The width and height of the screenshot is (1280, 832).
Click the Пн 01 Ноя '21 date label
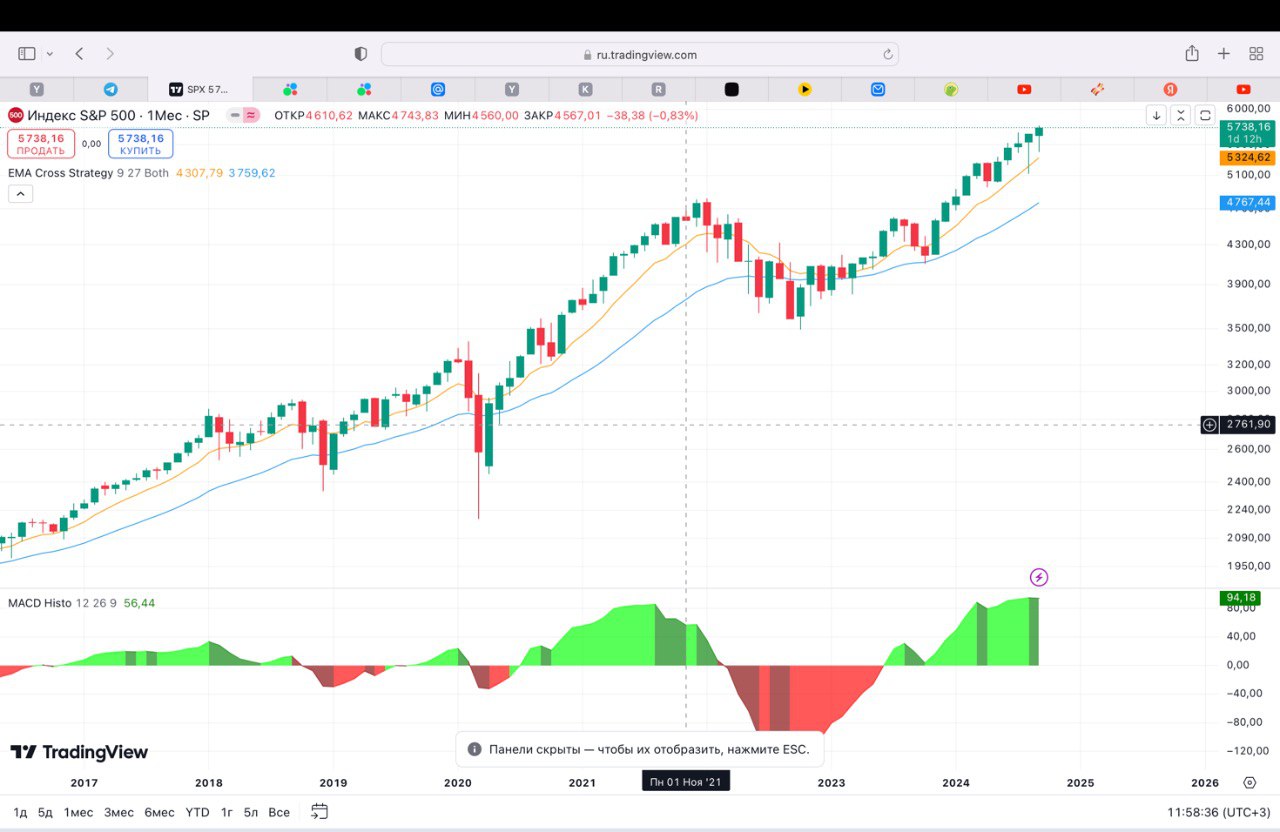(686, 781)
